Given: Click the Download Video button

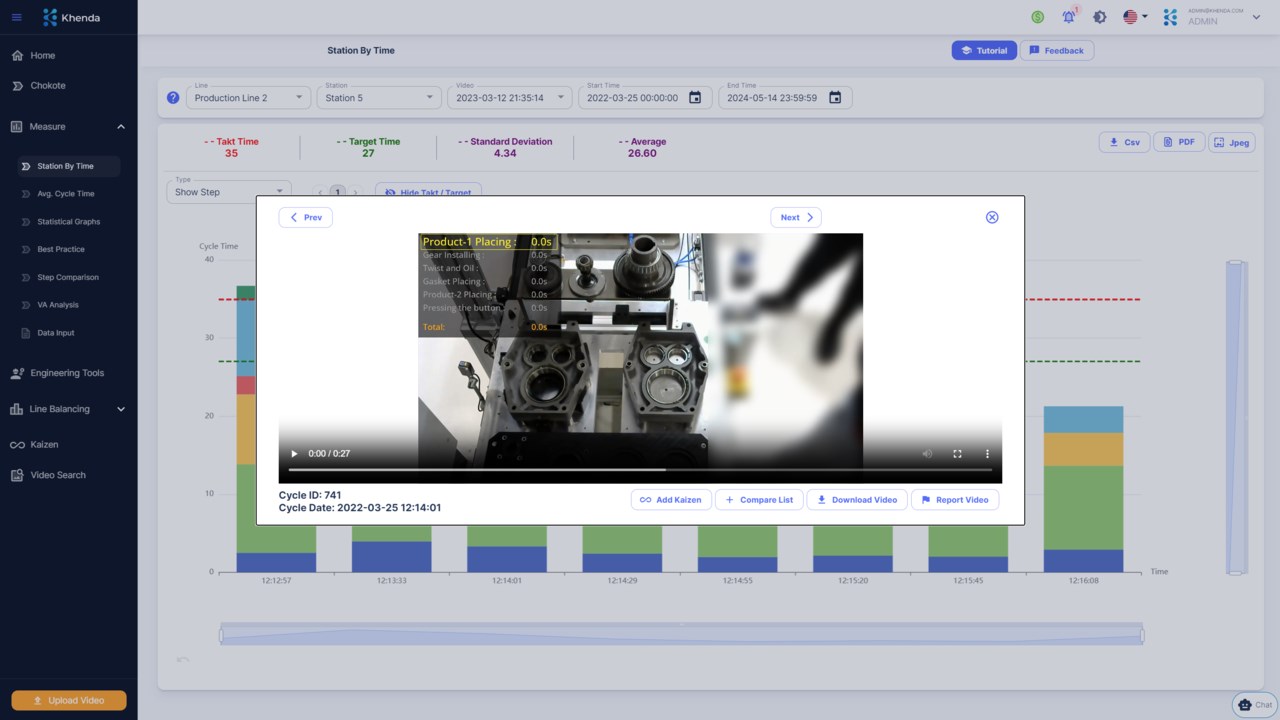Looking at the screenshot, I should (x=858, y=499).
